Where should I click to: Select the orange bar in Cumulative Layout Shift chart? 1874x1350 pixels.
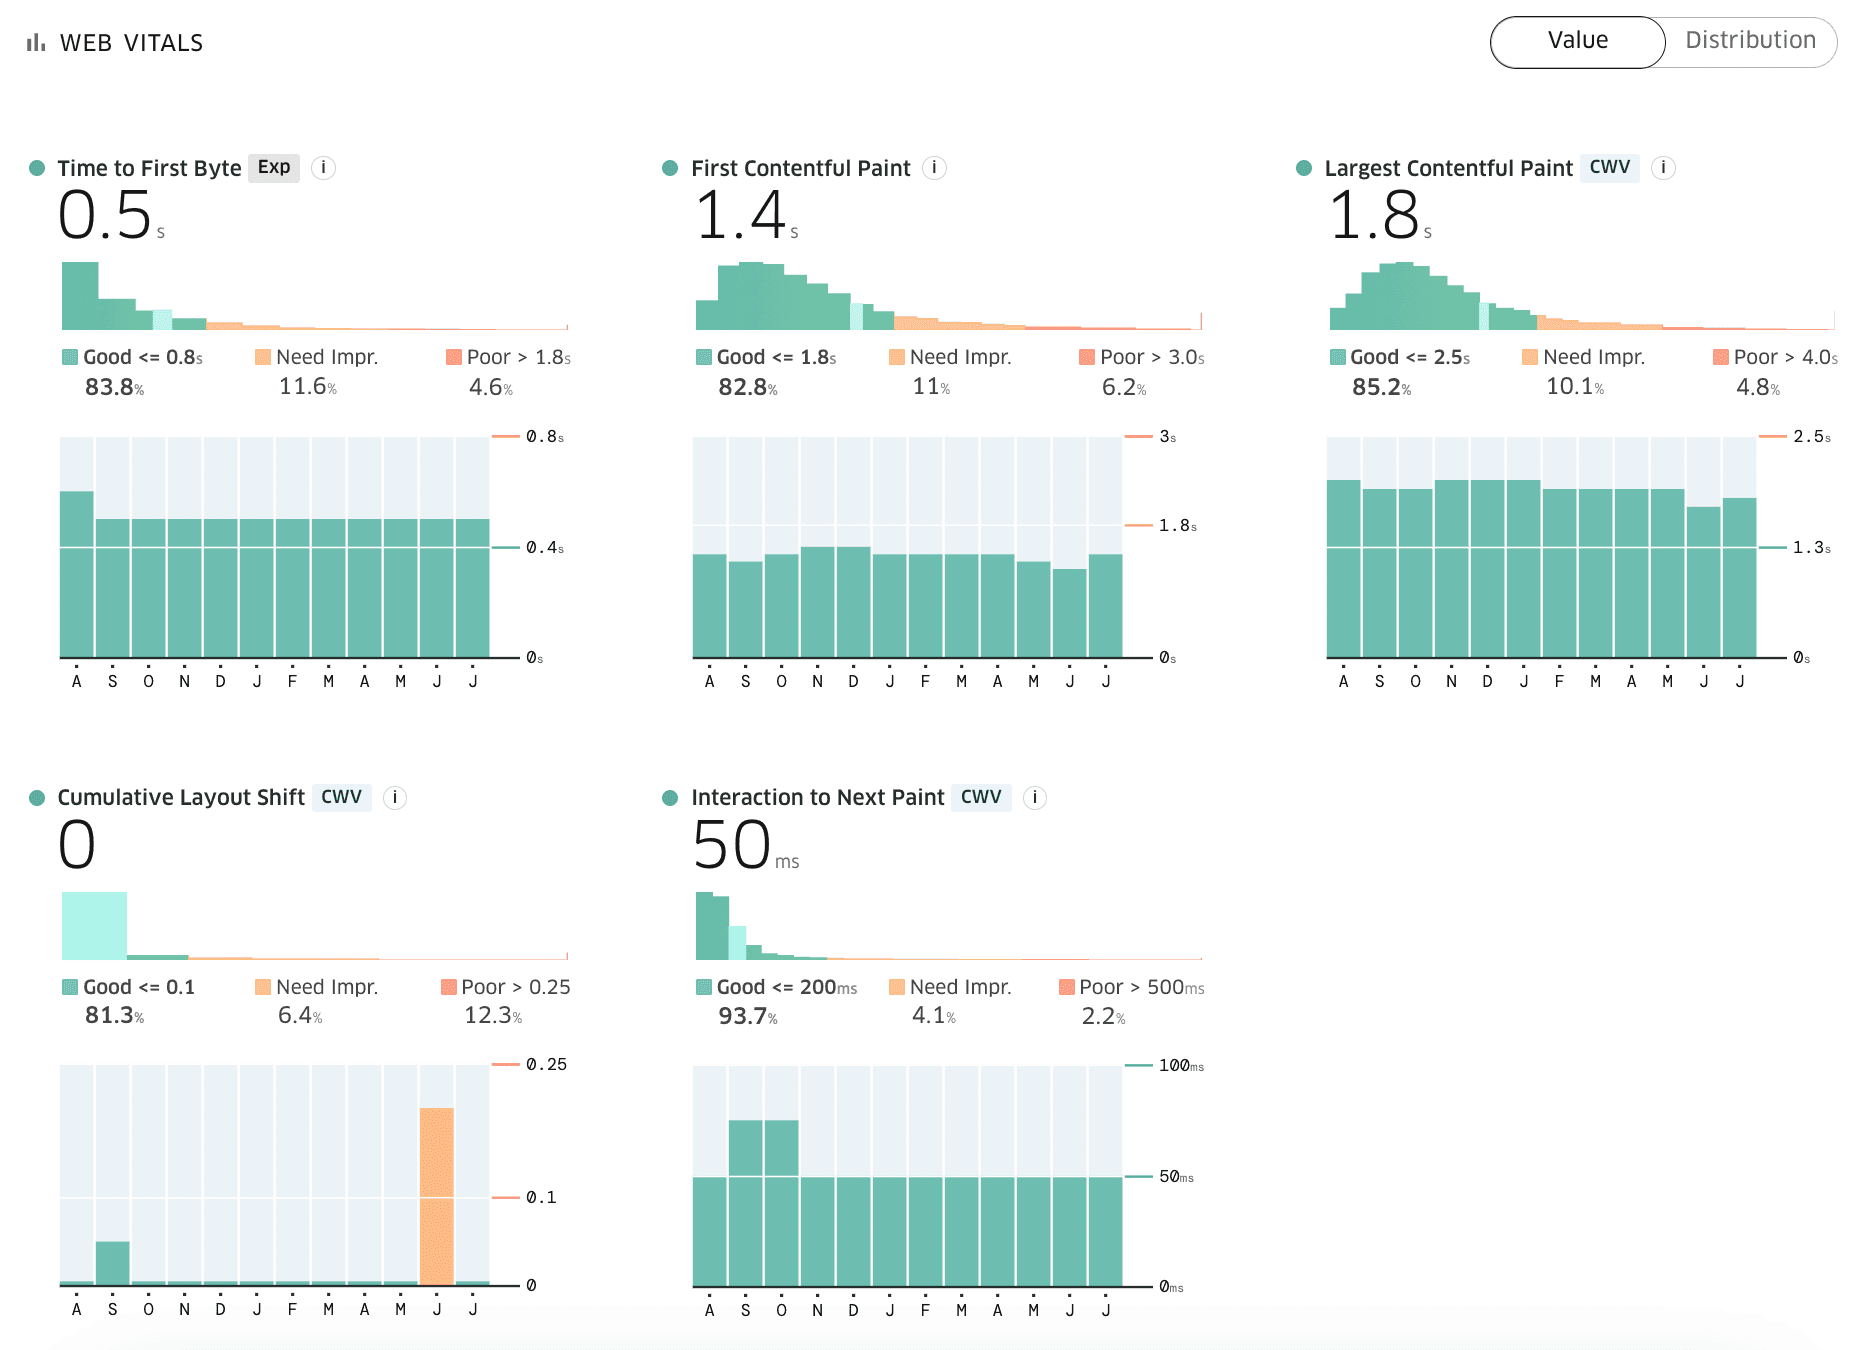(x=437, y=1196)
